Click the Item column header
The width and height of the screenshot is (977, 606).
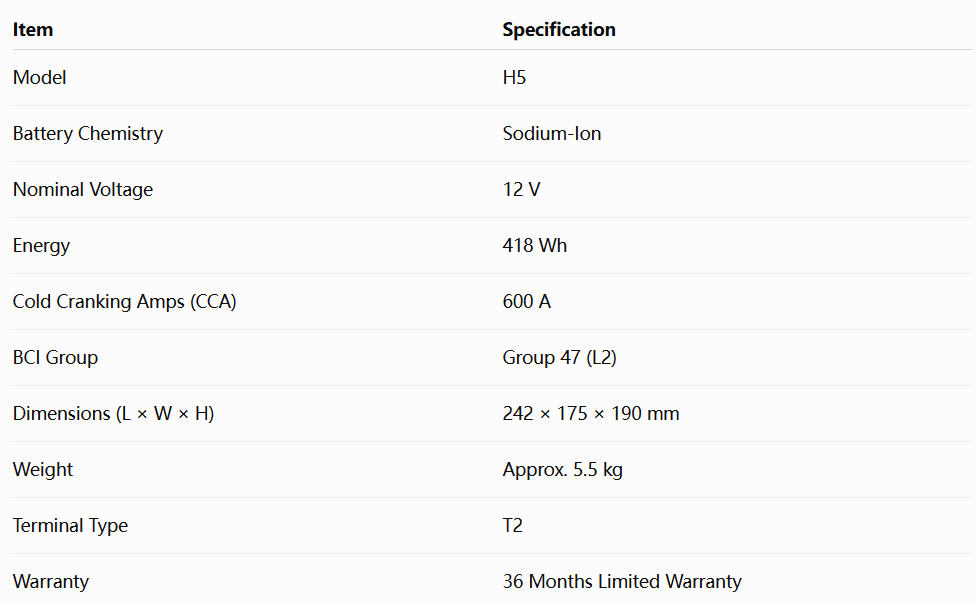click(33, 29)
